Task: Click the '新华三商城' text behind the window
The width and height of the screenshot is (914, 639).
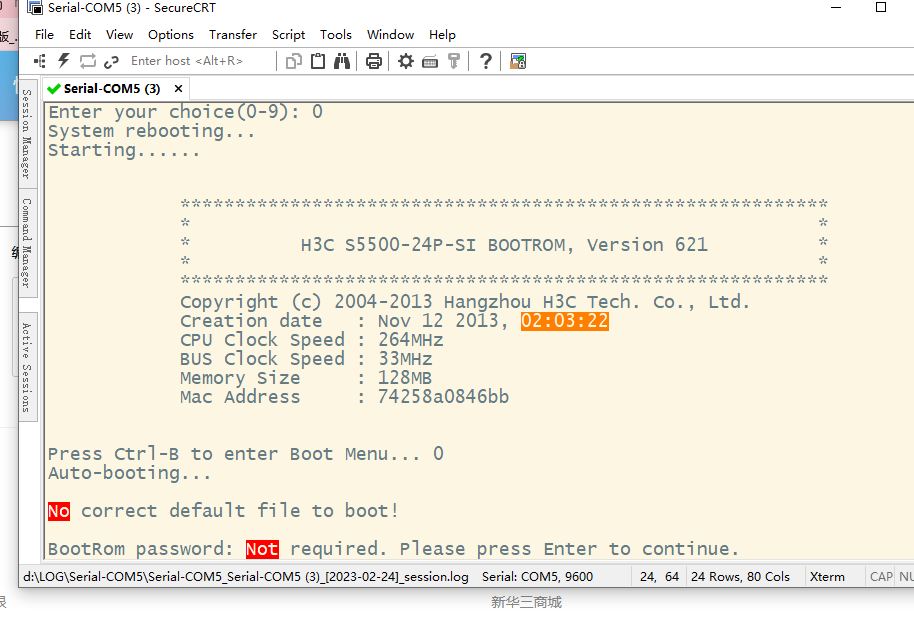Action: pos(526,602)
